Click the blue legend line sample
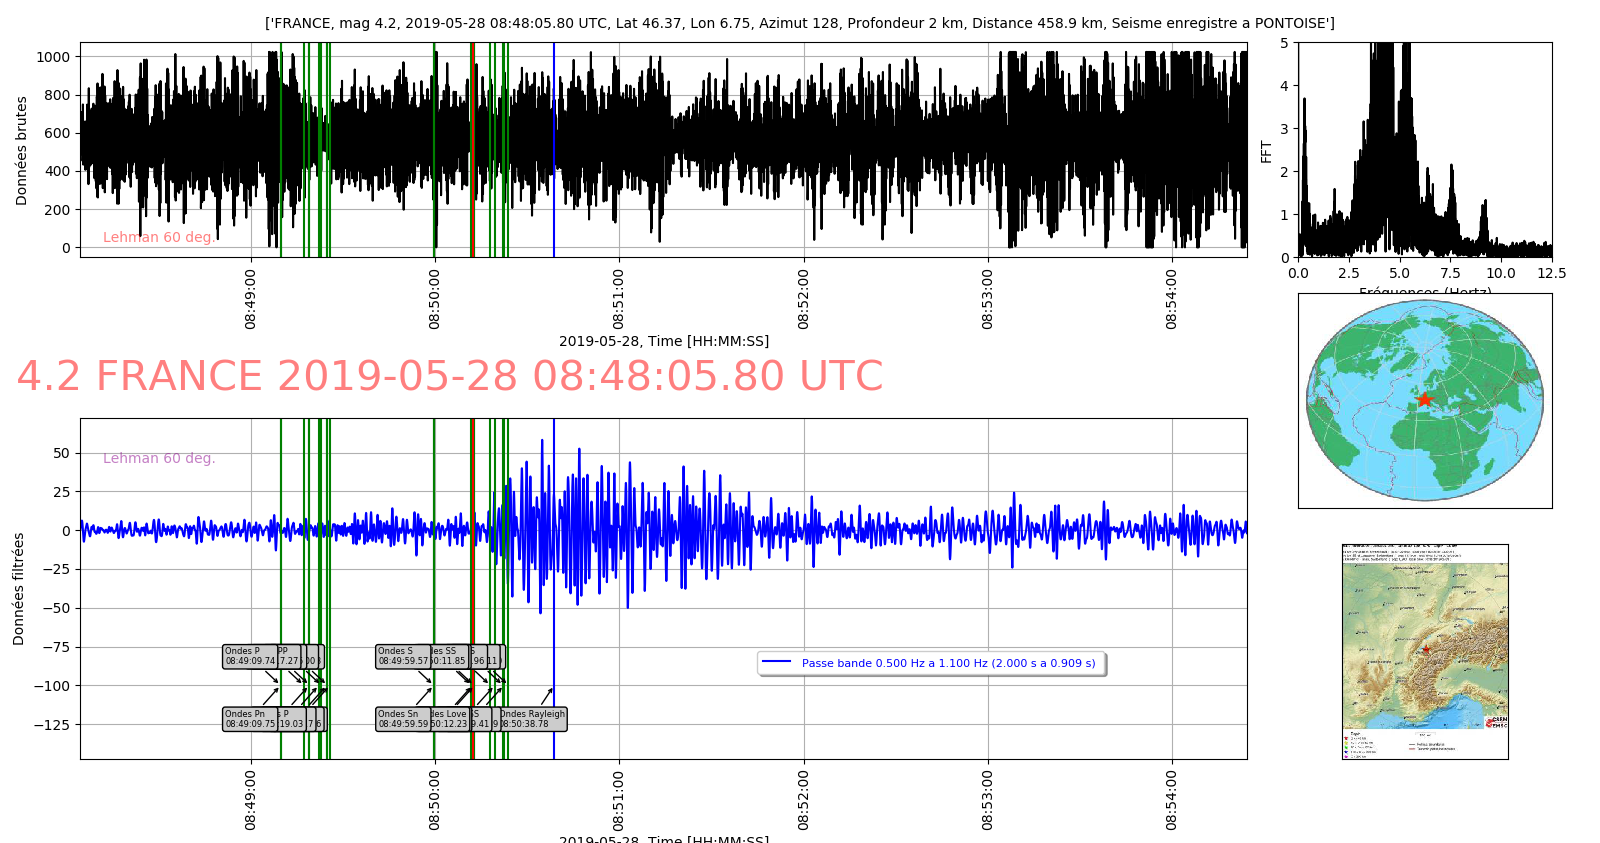 tap(777, 663)
